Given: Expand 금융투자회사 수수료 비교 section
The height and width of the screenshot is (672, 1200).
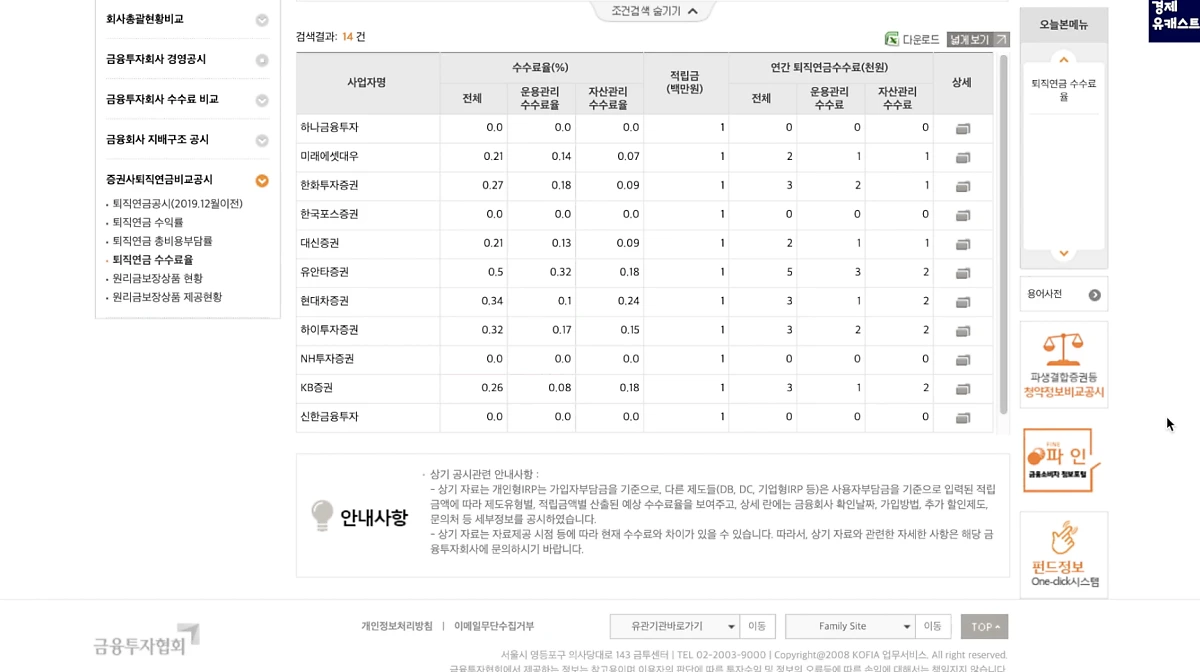Looking at the screenshot, I should click(262, 100).
